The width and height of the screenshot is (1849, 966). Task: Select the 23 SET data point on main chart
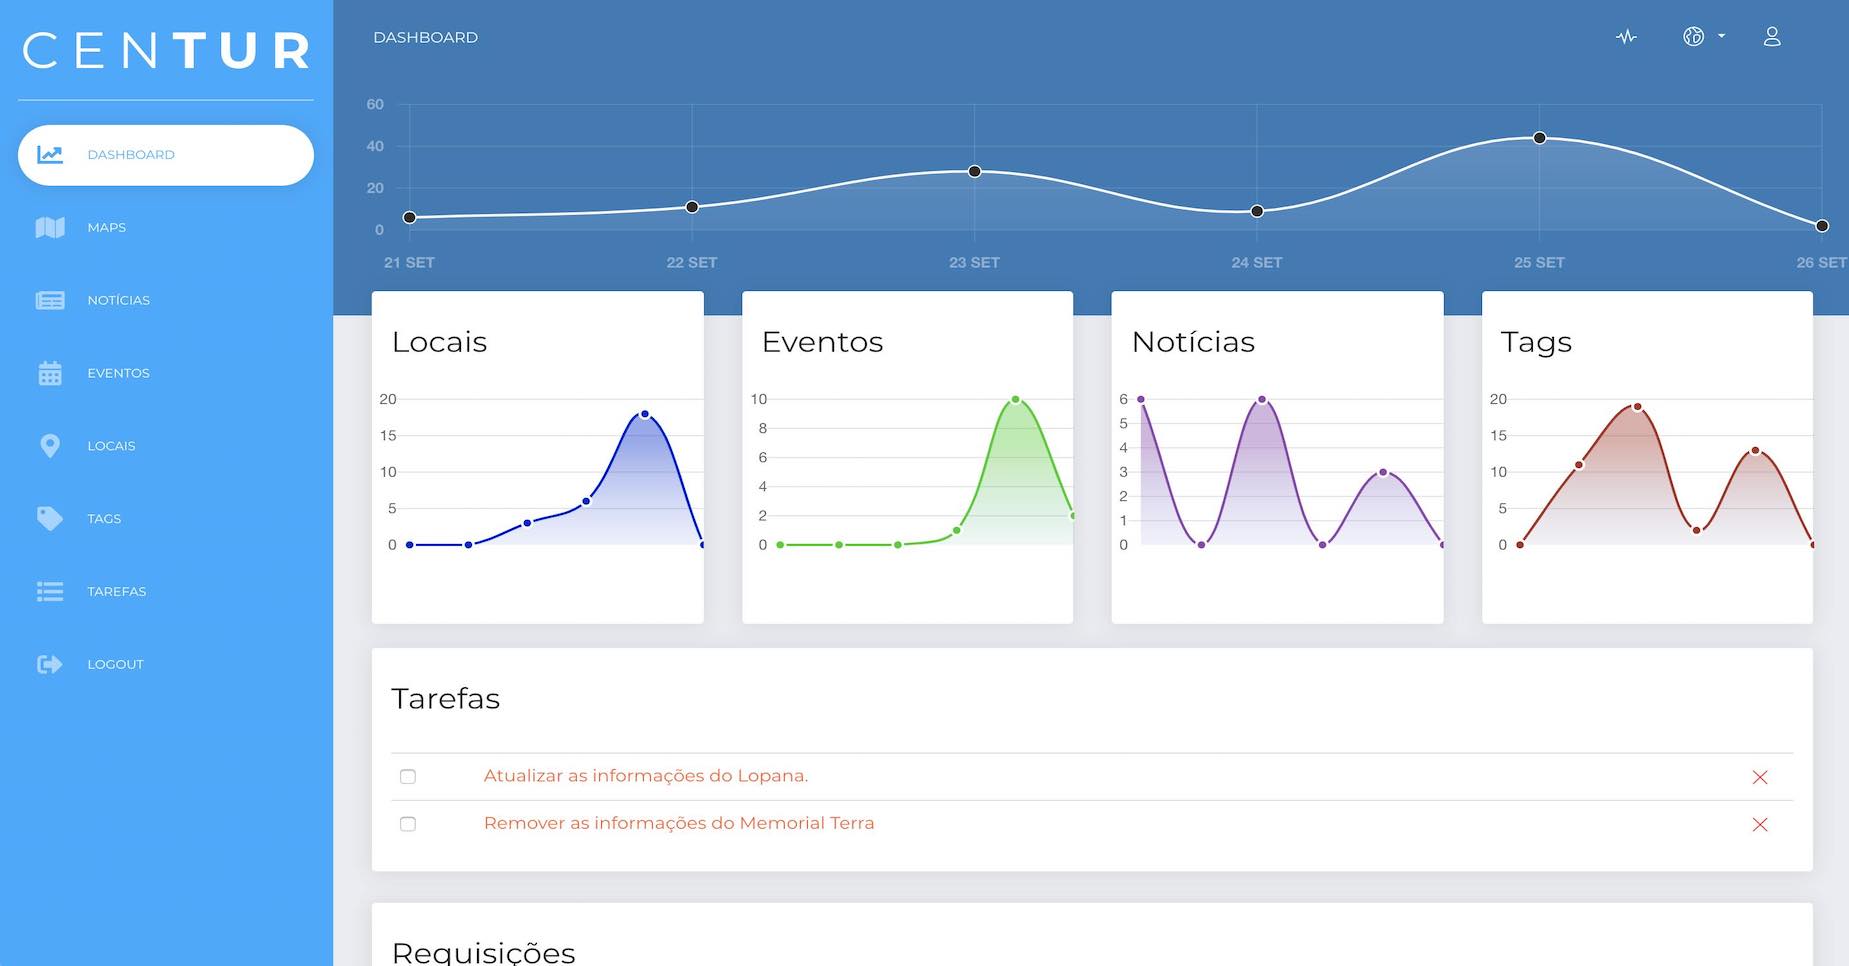(x=975, y=171)
